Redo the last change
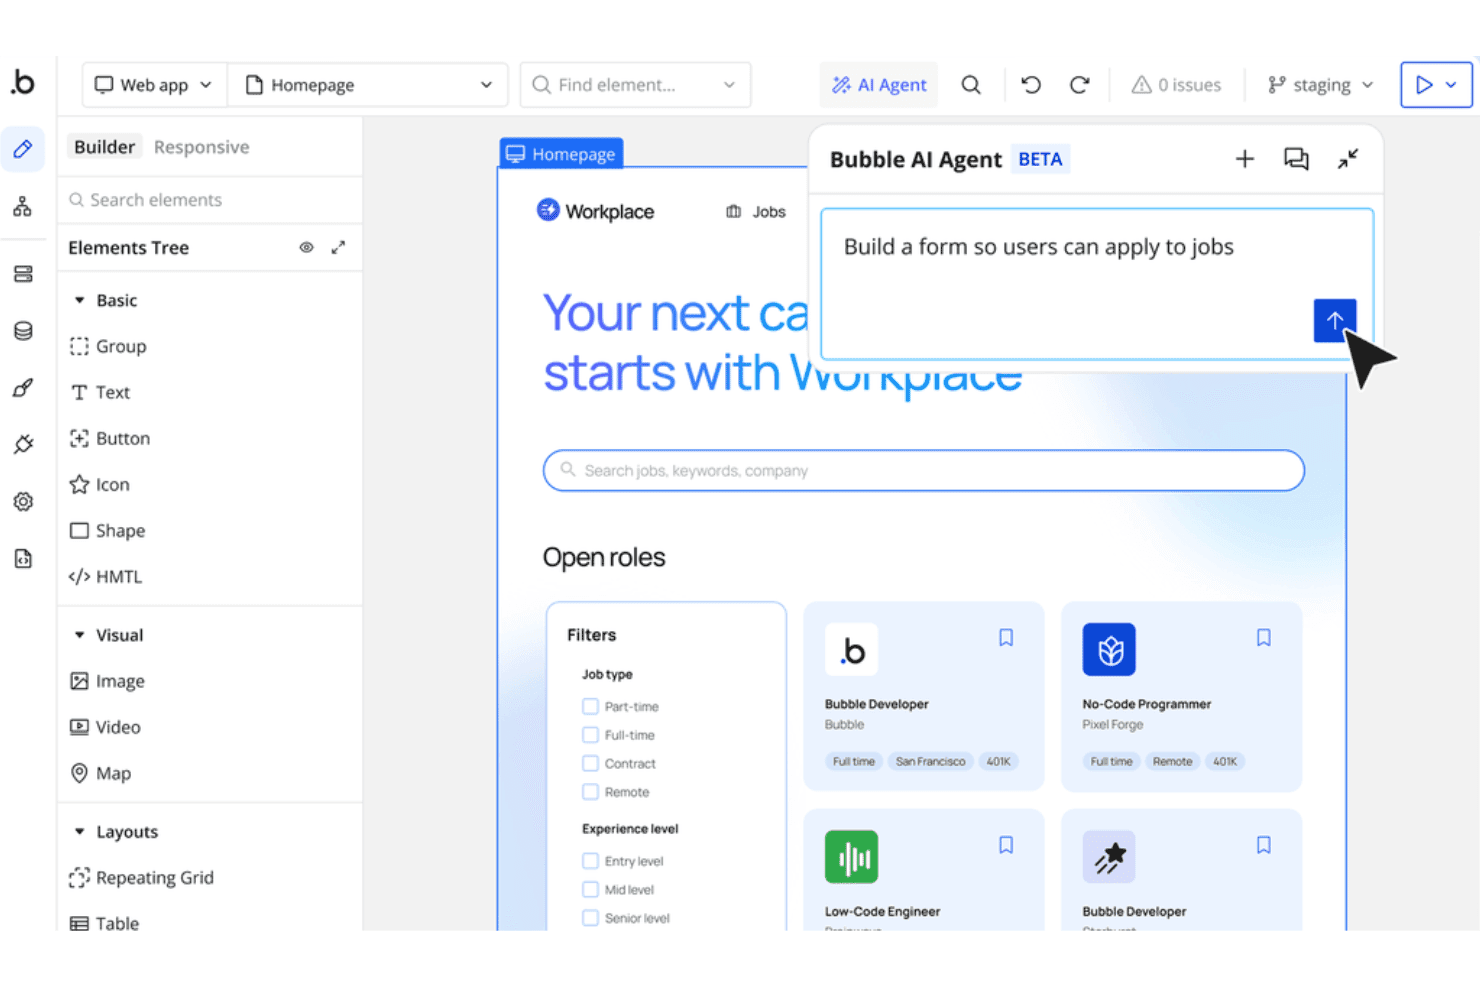This screenshot has height=987, width=1480. coord(1079,85)
